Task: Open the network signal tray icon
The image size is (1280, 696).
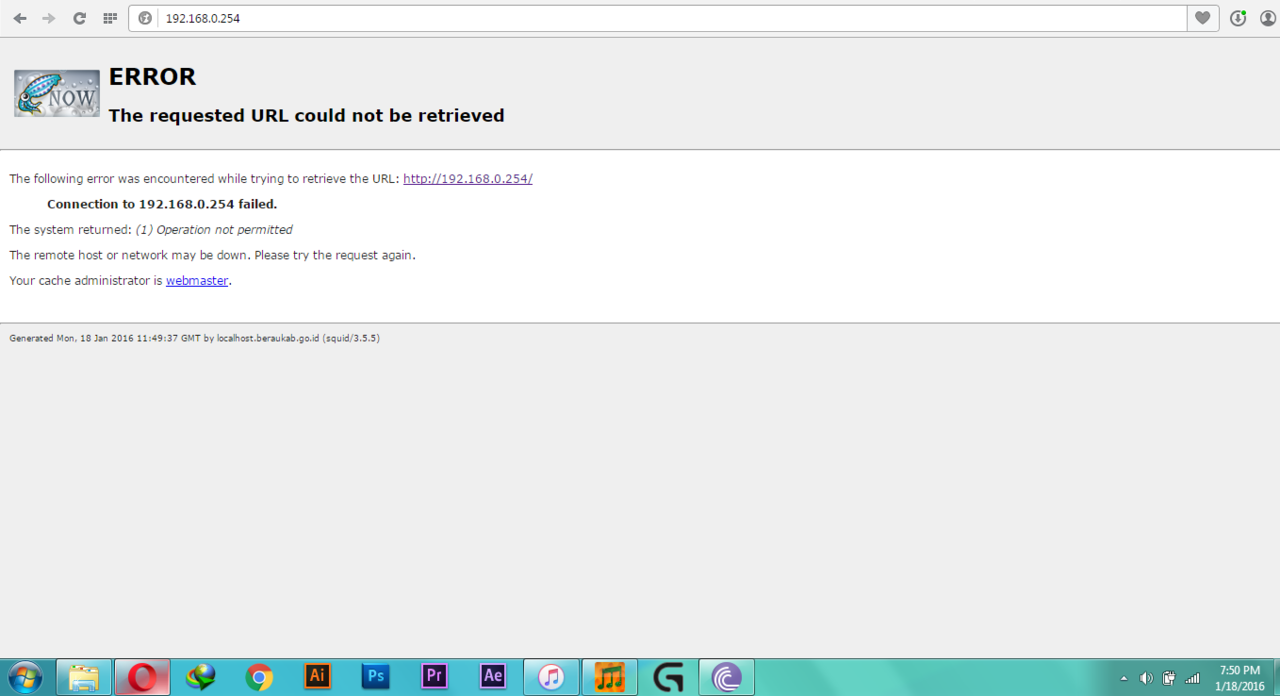Action: point(1191,678)
